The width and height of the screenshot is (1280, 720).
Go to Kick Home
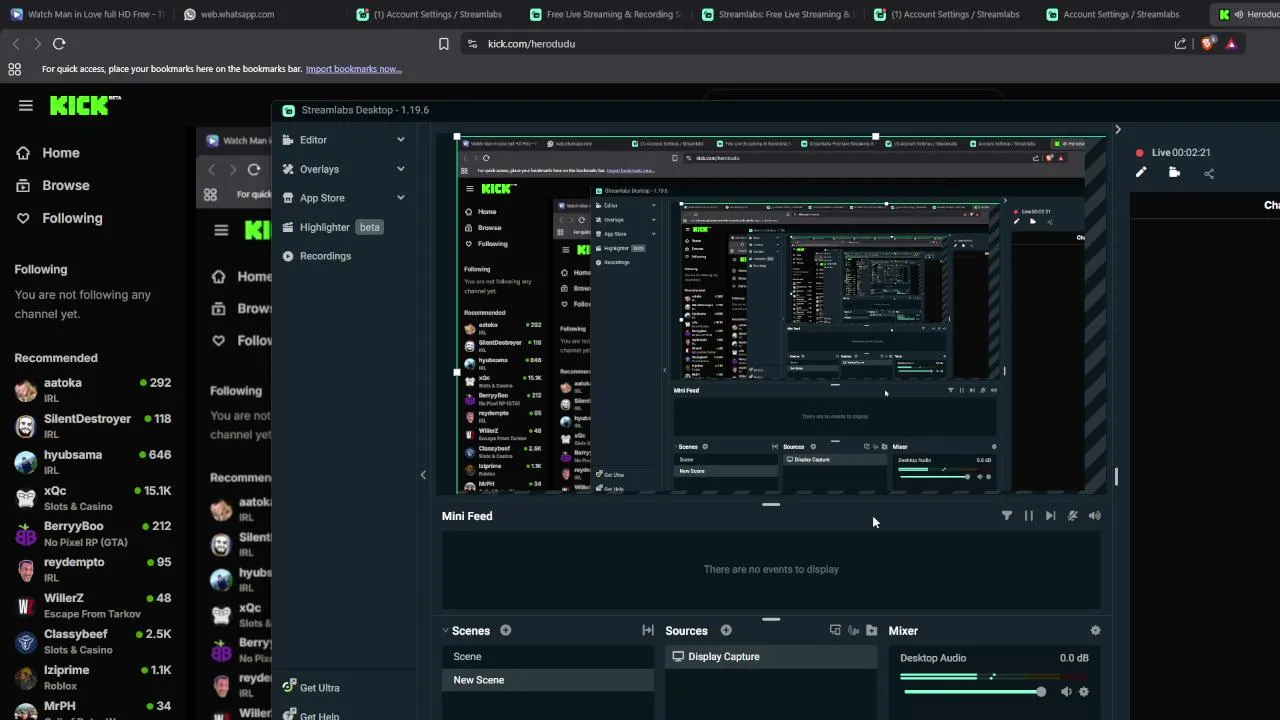61,153
